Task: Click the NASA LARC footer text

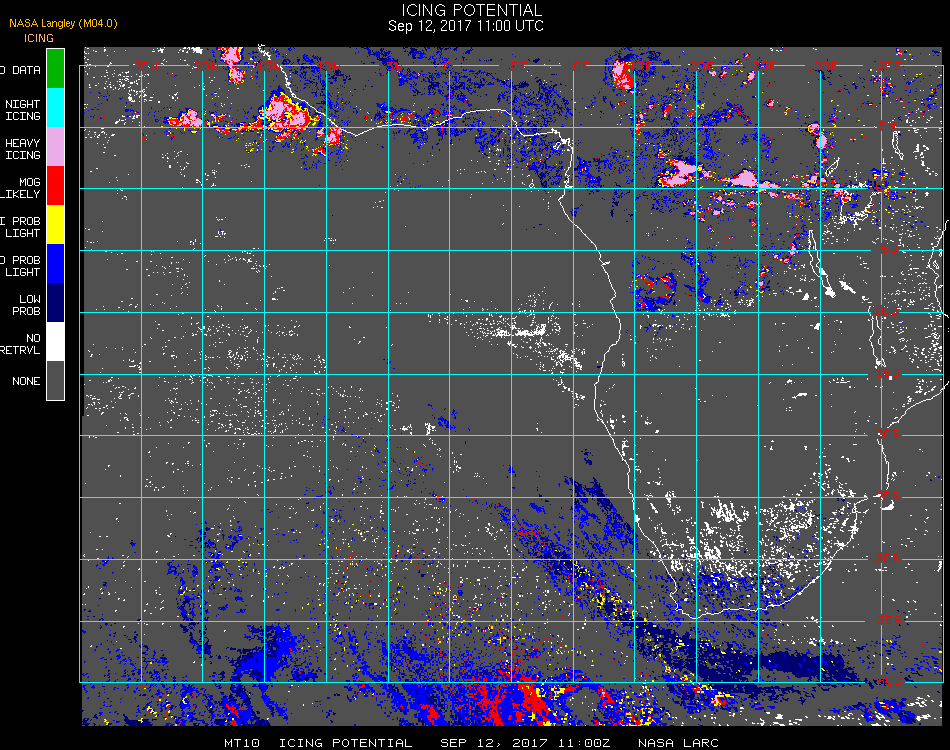Action: [x=678, y=743]
